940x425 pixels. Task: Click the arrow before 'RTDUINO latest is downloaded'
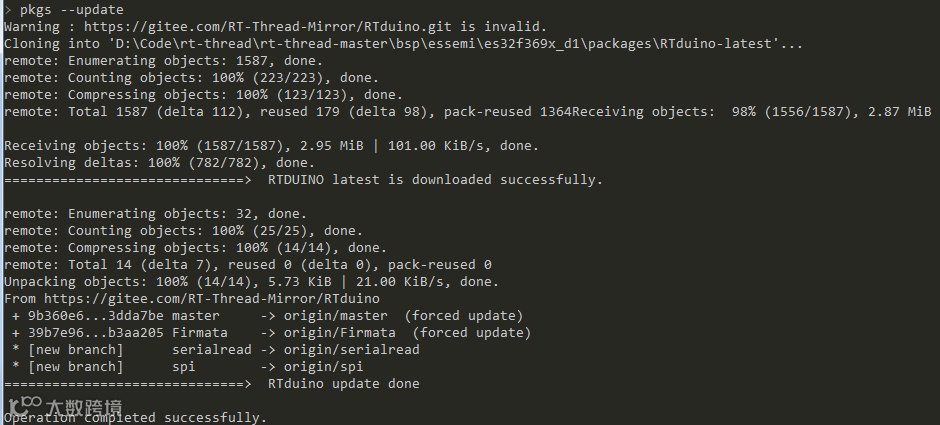coord(128,180)
